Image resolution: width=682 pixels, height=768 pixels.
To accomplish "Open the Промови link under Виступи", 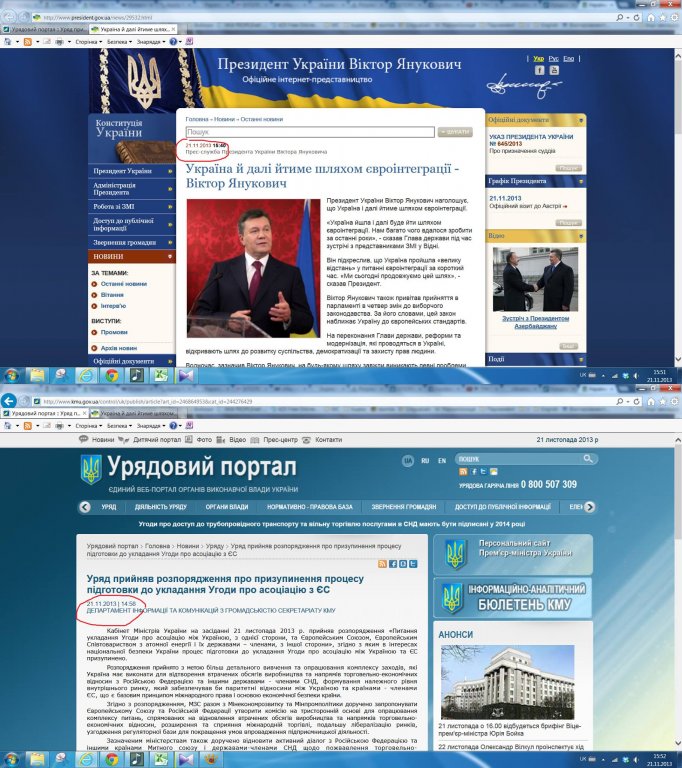I will pyautogui.click(x=114, y=332).
